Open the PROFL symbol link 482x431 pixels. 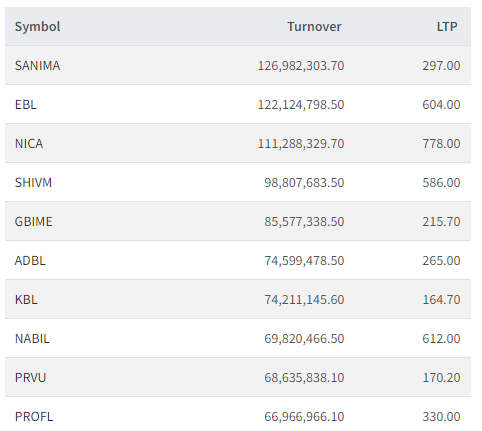pos(34,417)
